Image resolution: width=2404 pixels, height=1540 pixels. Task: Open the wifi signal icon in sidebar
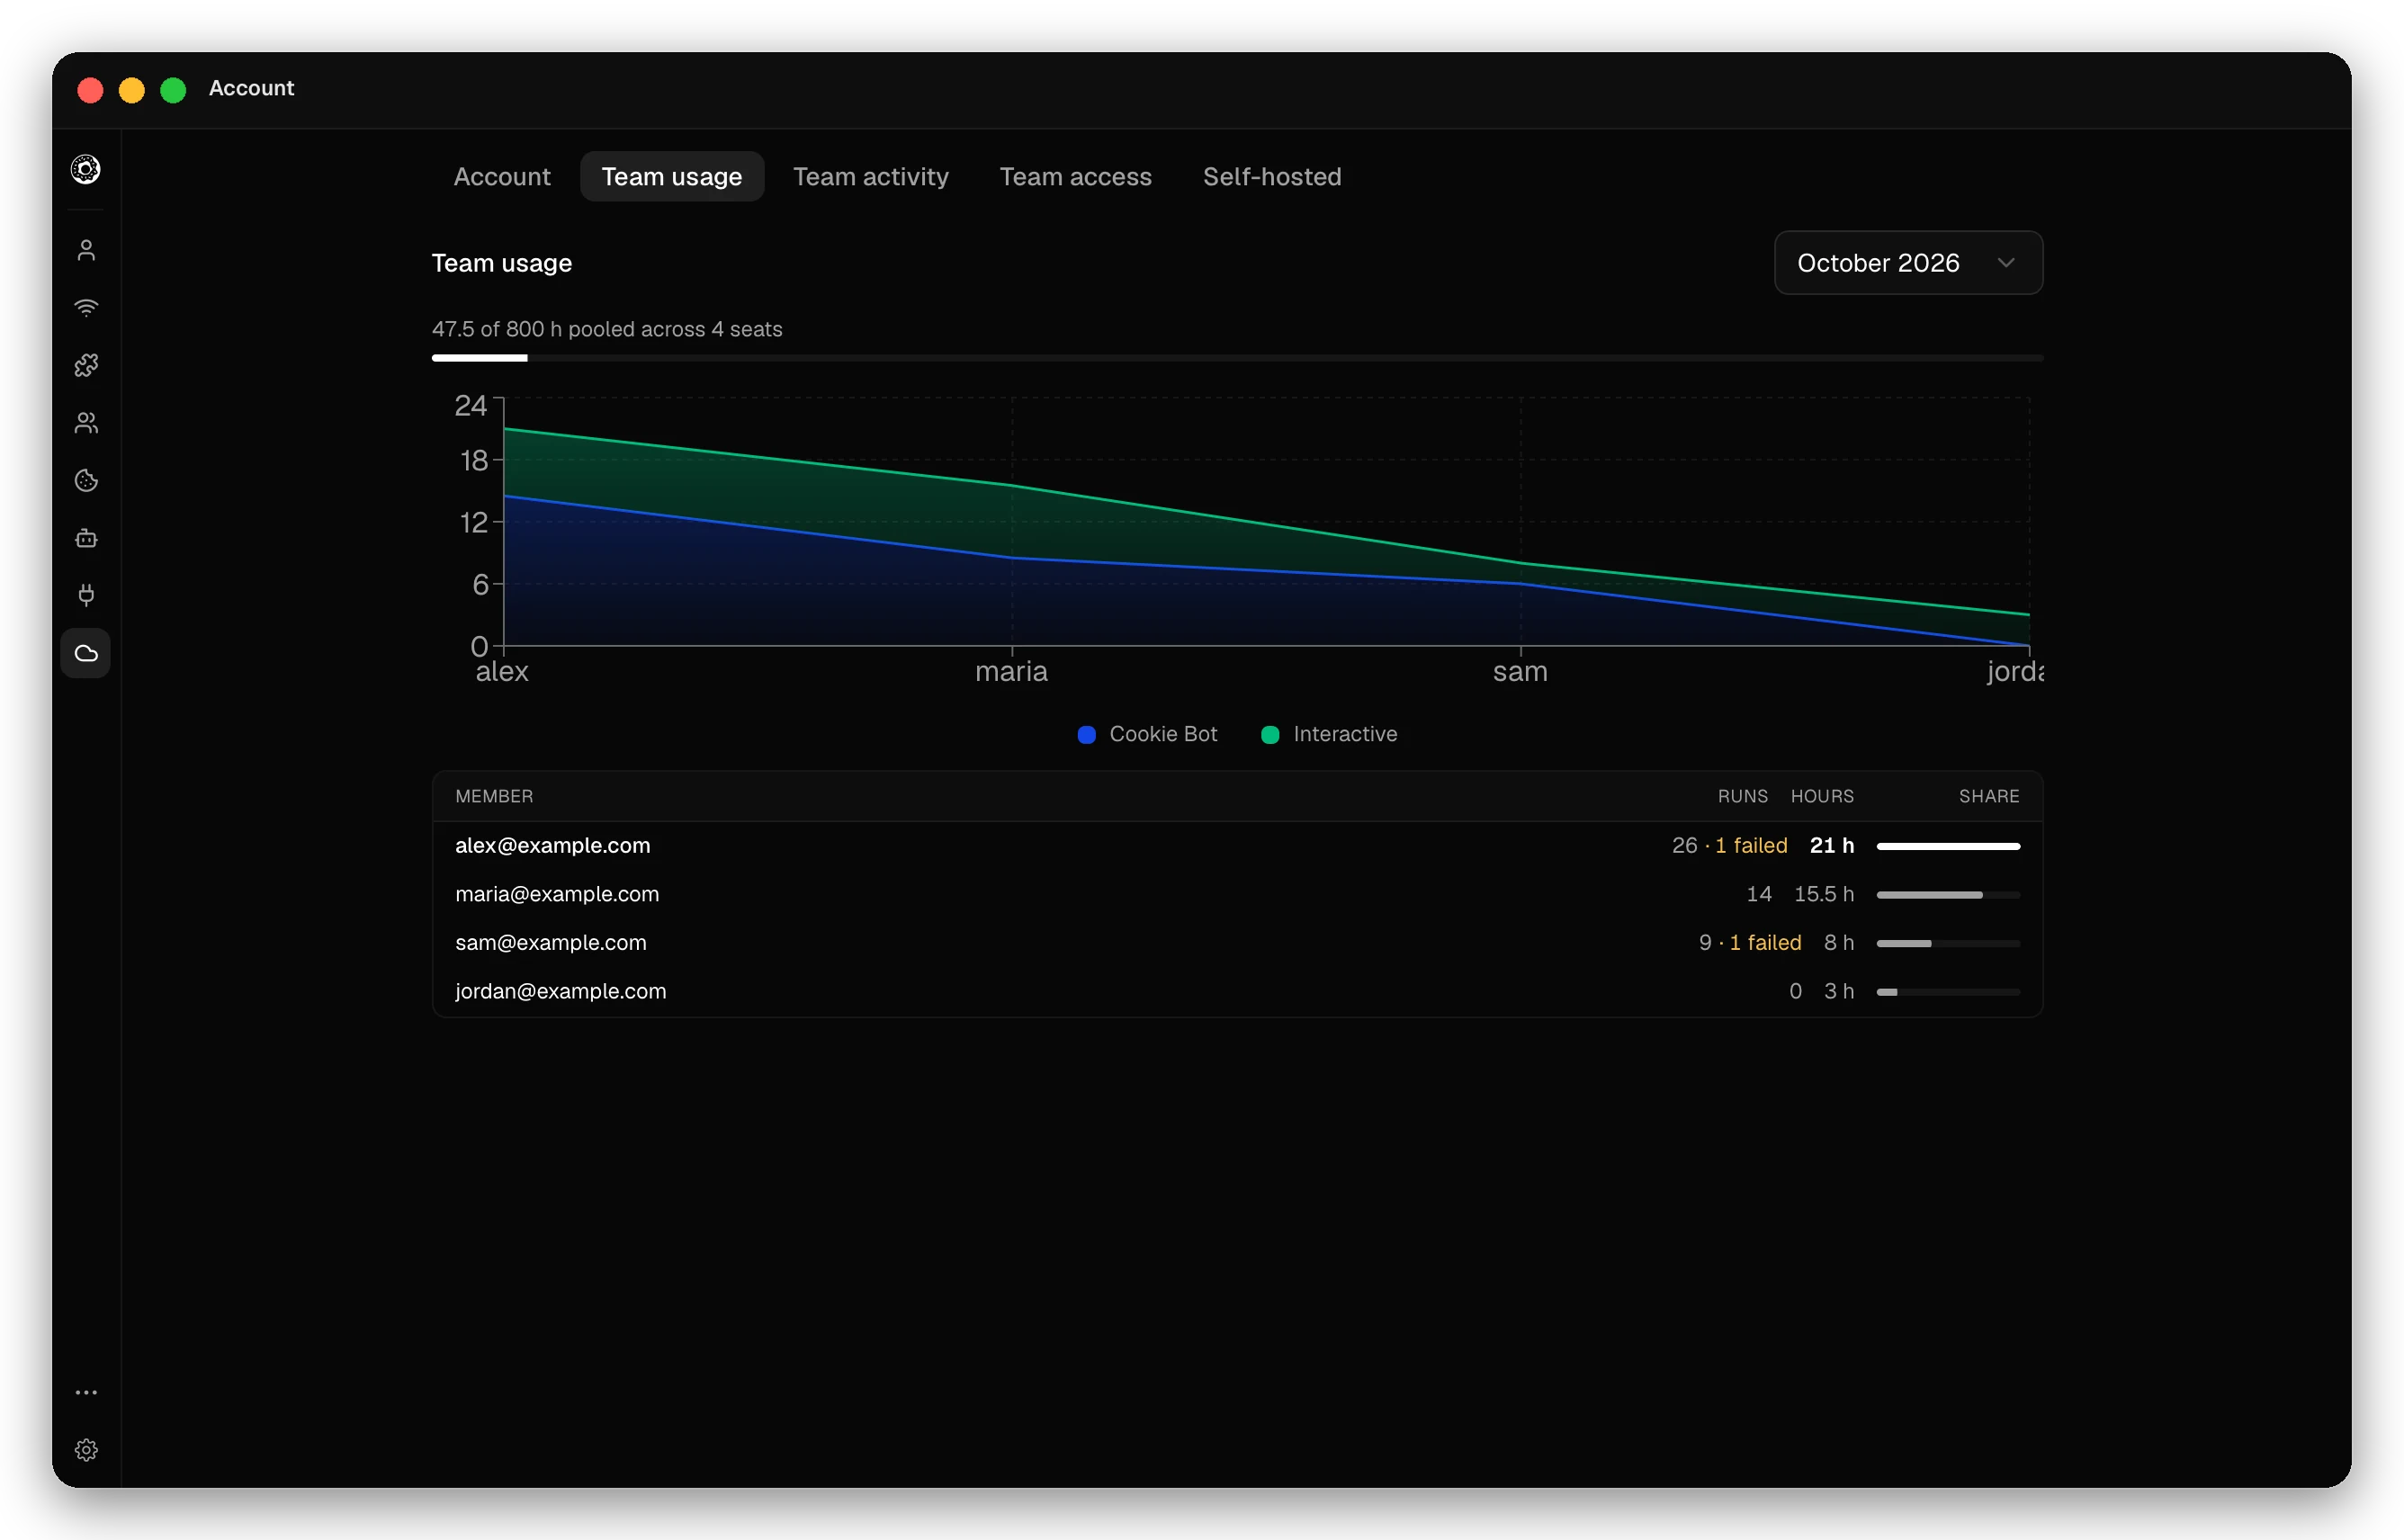pyautogui.click(x=86, y=308)
